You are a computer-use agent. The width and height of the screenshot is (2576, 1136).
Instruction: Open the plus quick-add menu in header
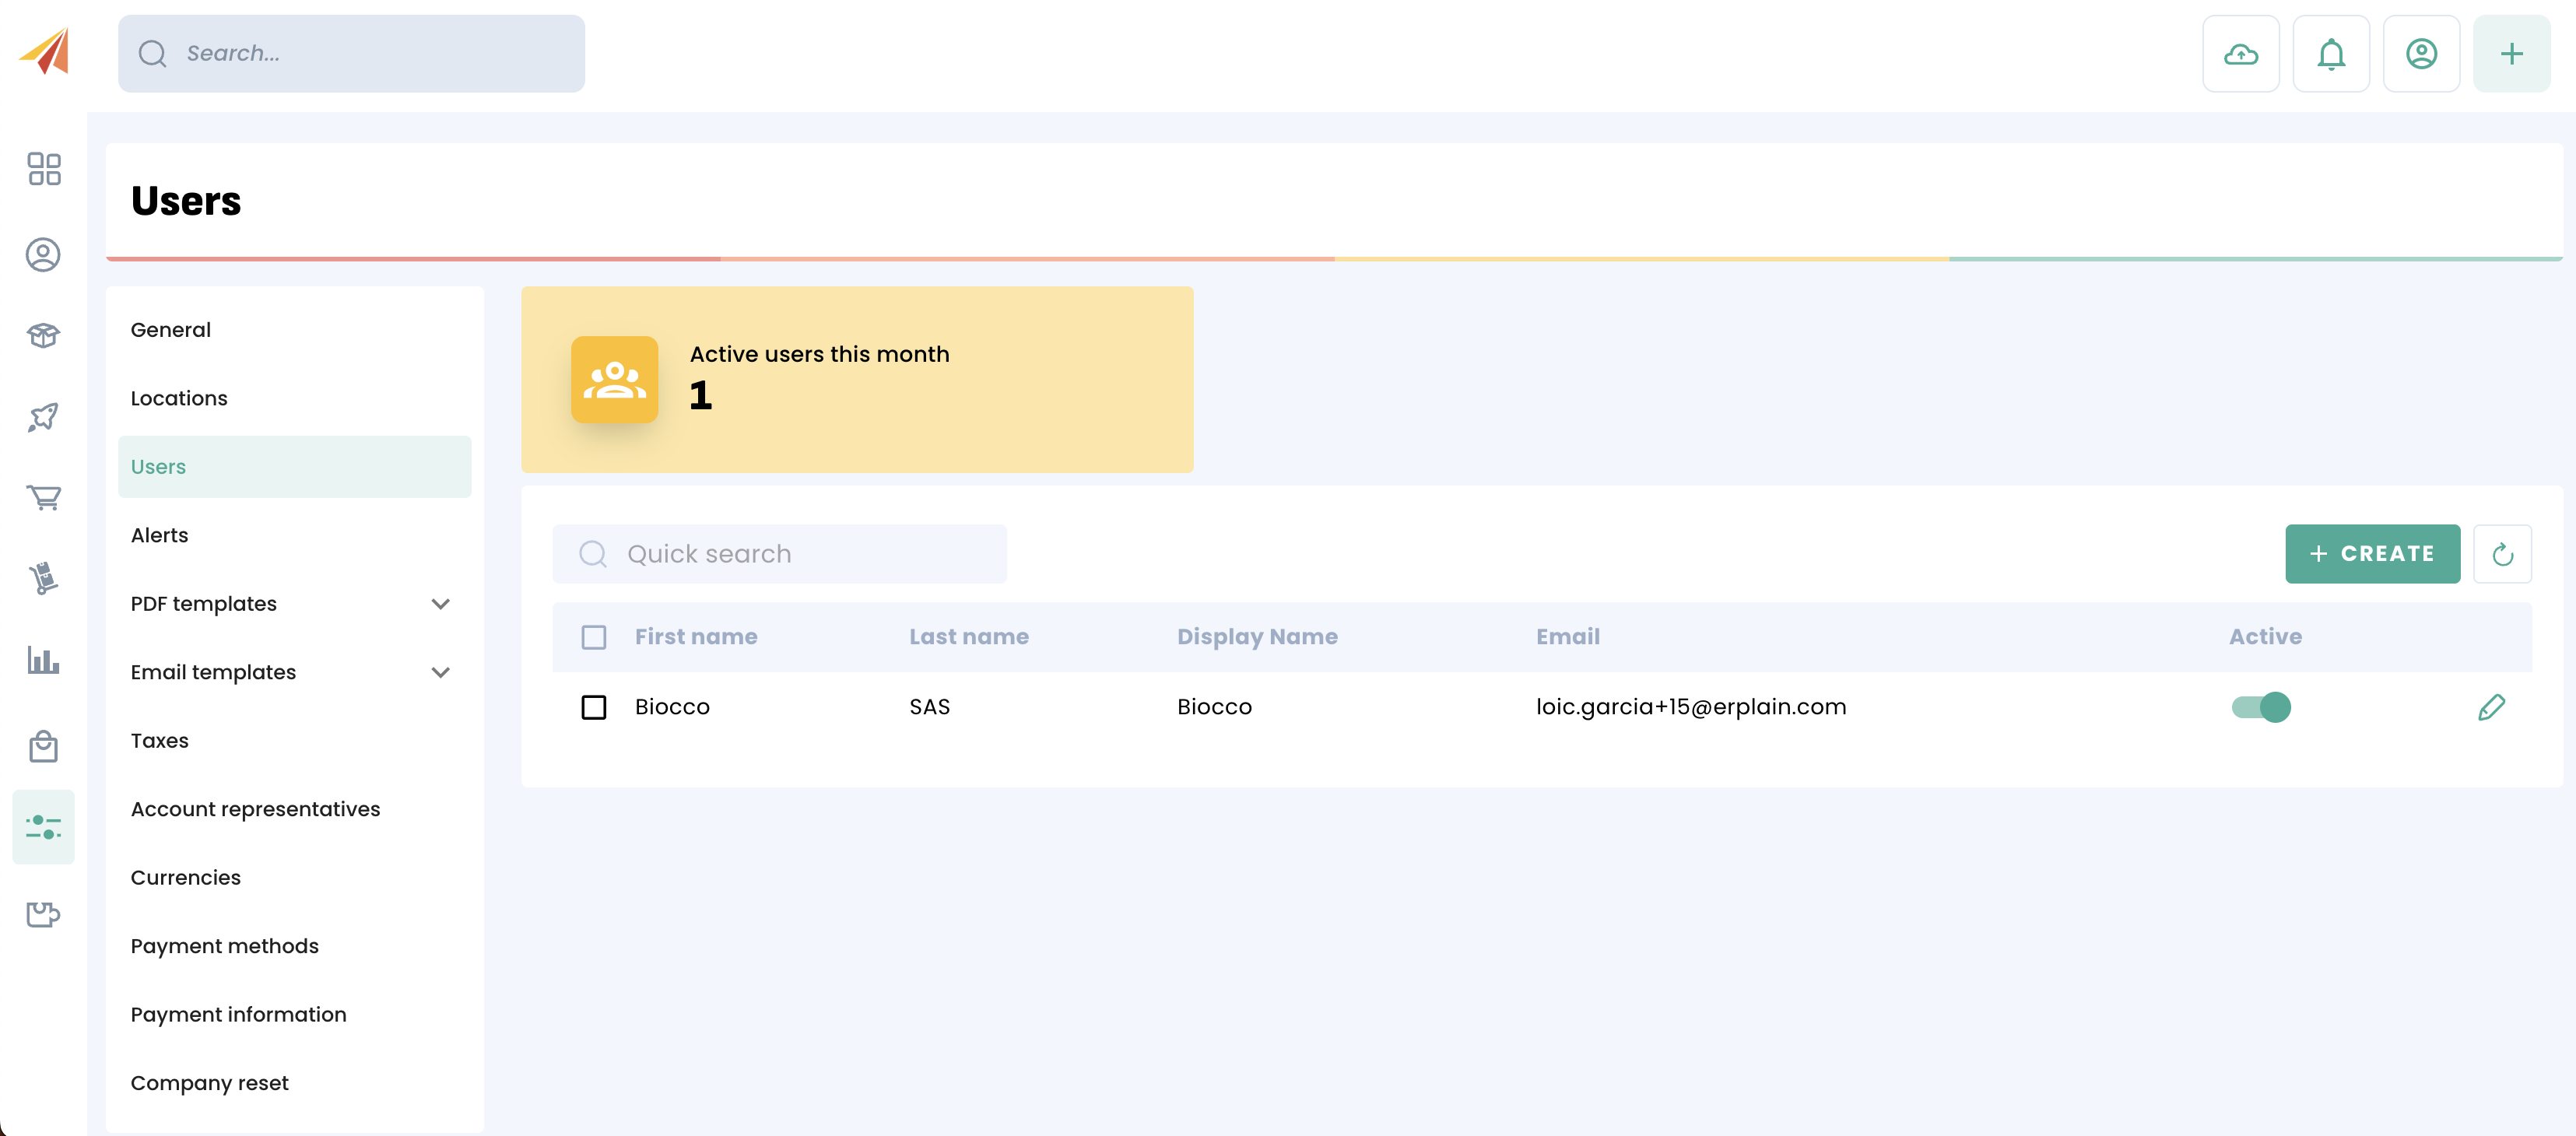[2510, 54]
